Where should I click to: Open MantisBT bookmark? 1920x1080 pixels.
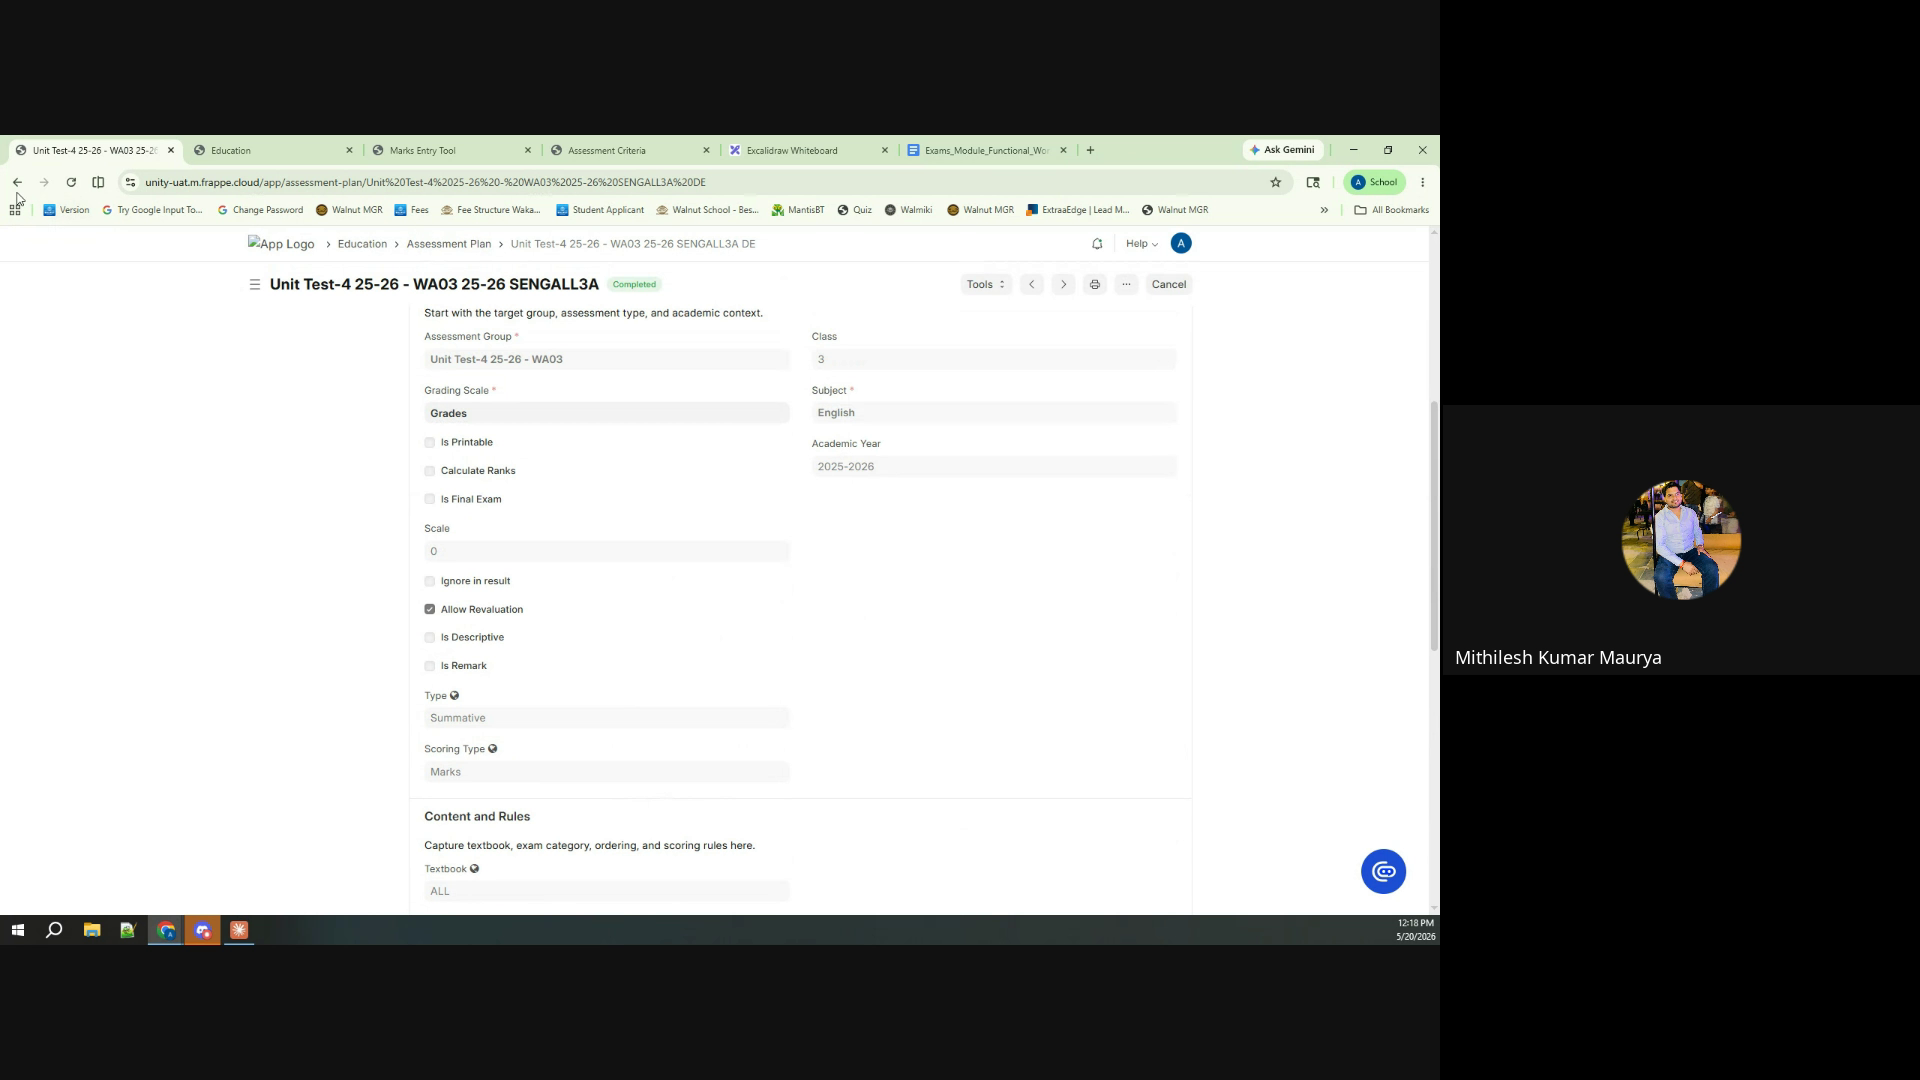pos(798,210)
